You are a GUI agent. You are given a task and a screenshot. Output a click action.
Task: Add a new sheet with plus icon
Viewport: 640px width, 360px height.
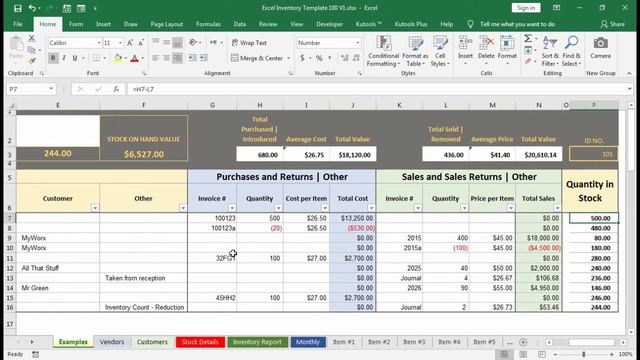click(523, 342)
